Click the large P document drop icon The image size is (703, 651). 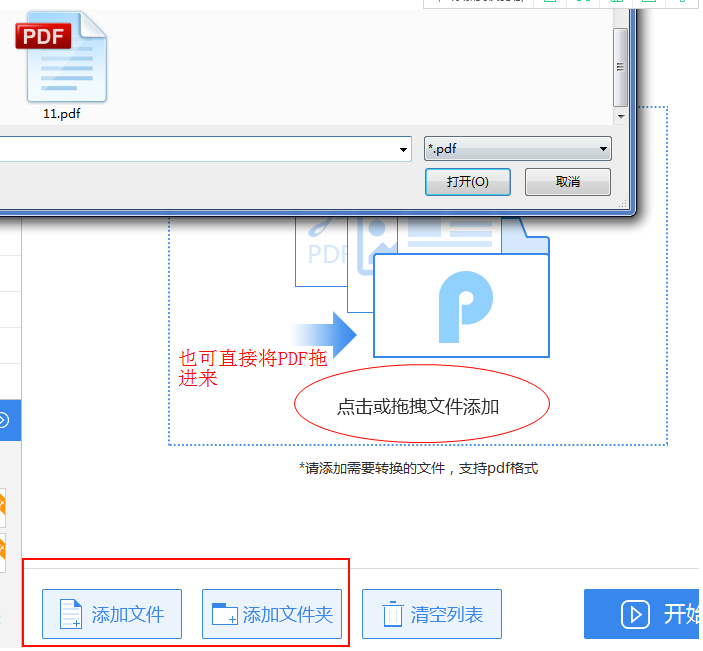click(x=461, y=306)
